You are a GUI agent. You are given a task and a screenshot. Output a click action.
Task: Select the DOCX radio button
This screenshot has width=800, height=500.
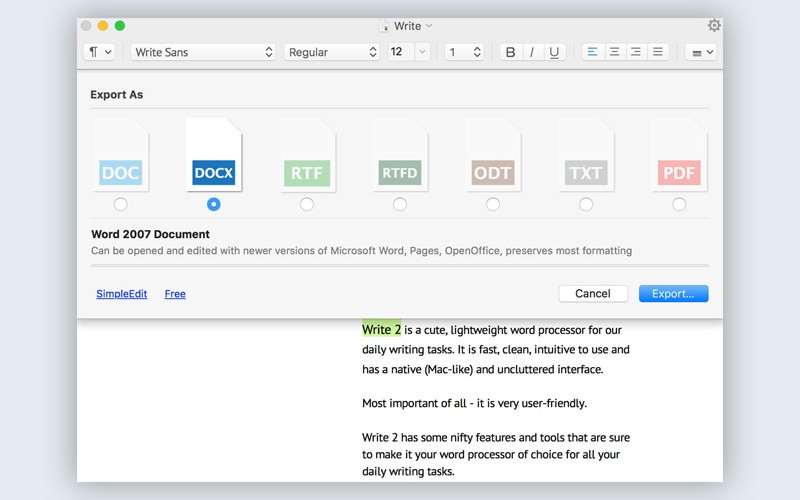(x=214, y=204)
